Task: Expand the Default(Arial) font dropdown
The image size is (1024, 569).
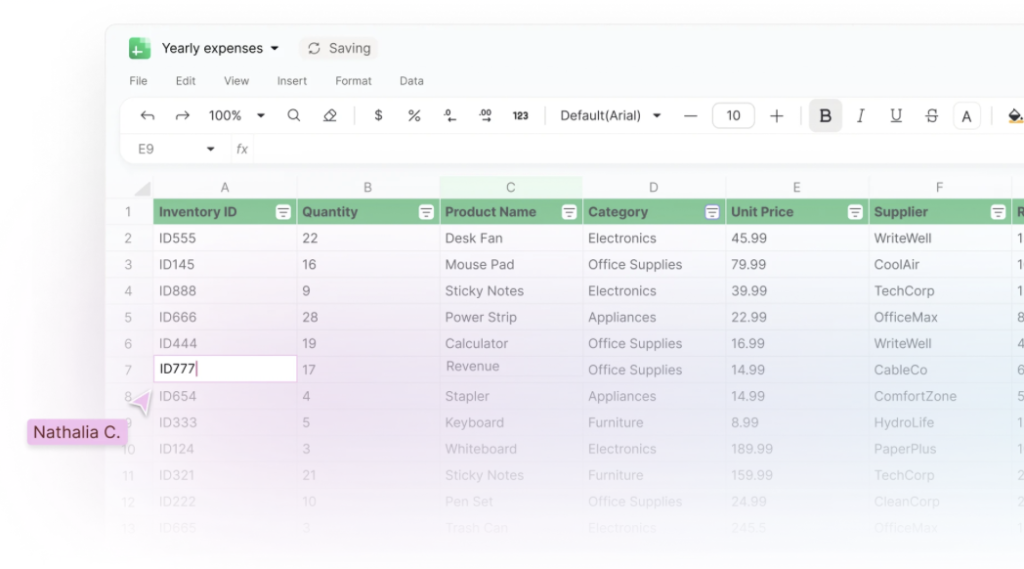Action: pyautogui.click(x=611, y=116)
